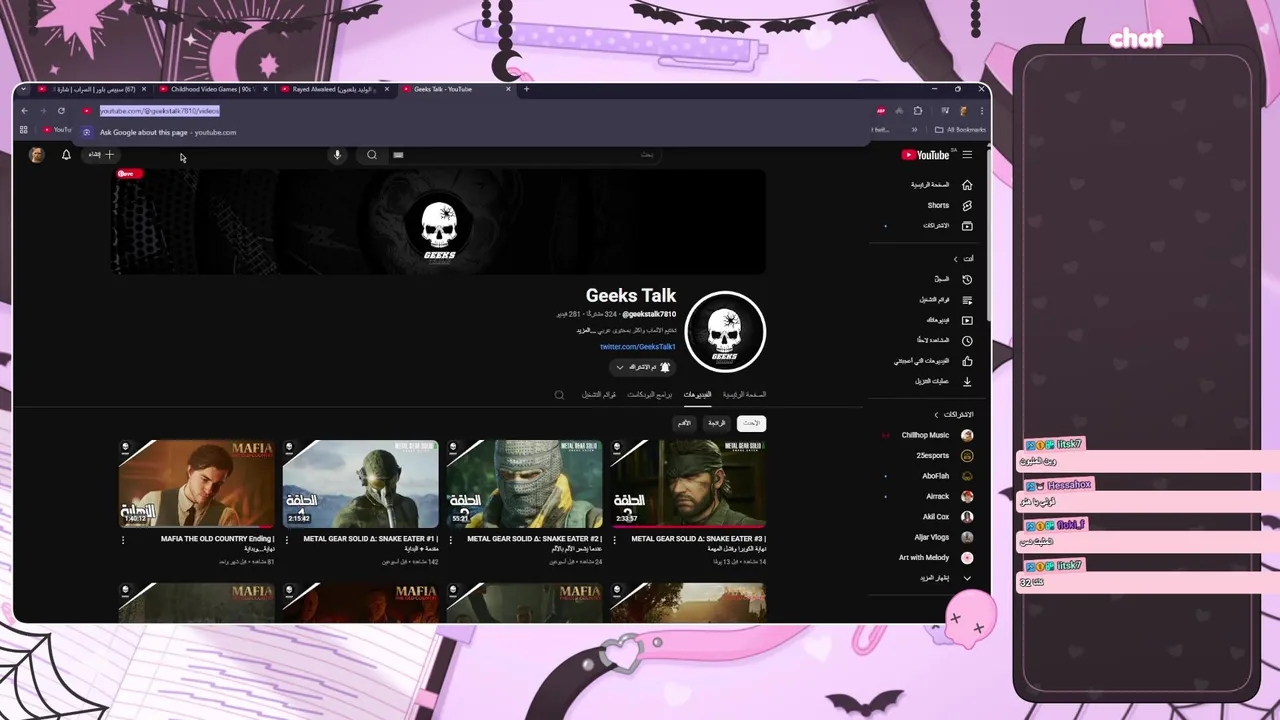This screenshot has width=1280, height=720.
Task: Open the YouTube hamburger guide menu
Action: pos(967,155)
